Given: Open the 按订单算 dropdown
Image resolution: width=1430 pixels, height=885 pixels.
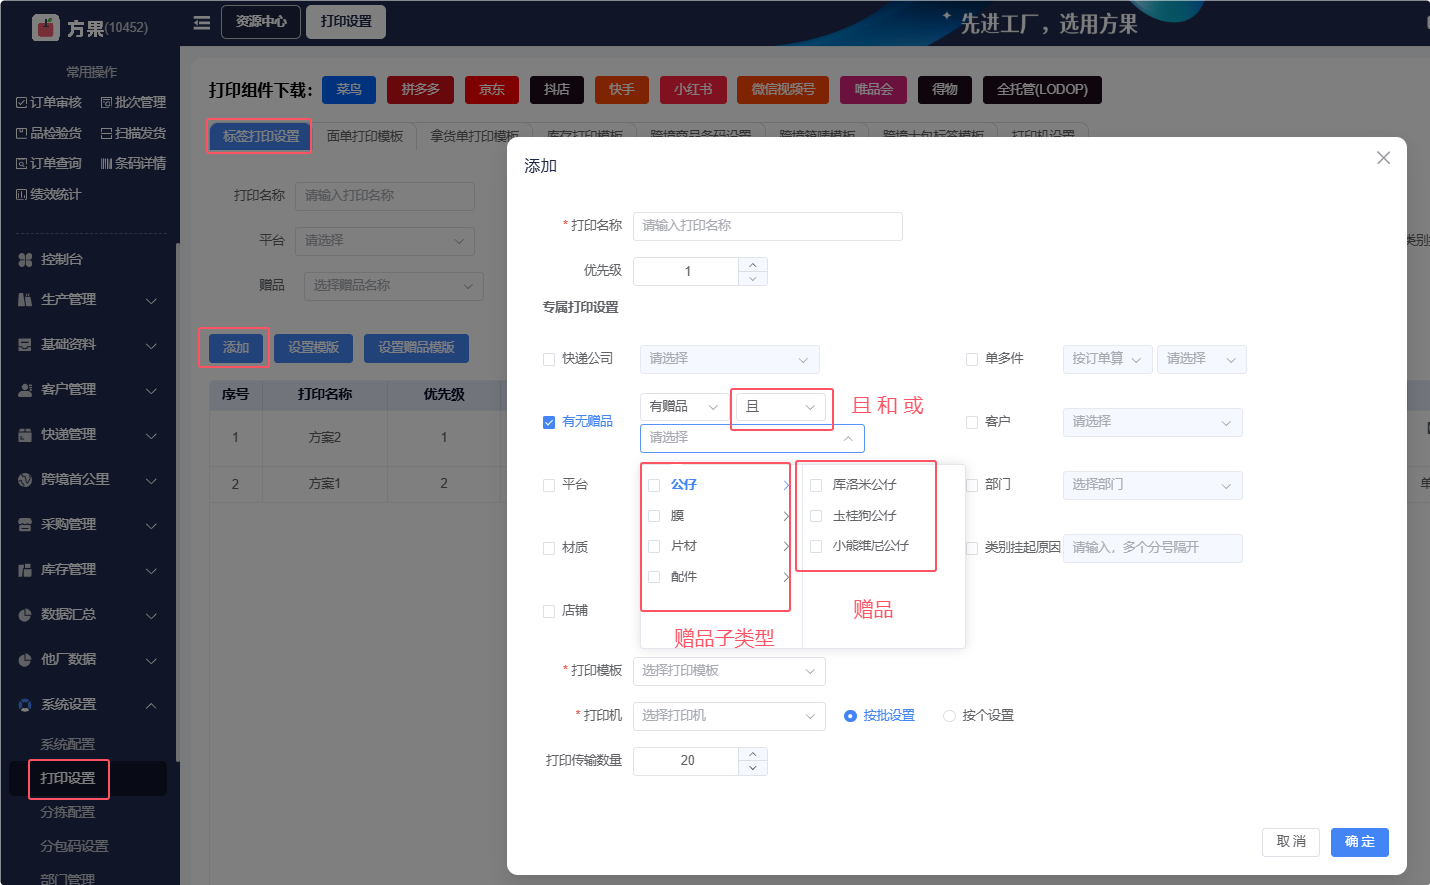Looking at the screenshot, I should (1108, 359).
